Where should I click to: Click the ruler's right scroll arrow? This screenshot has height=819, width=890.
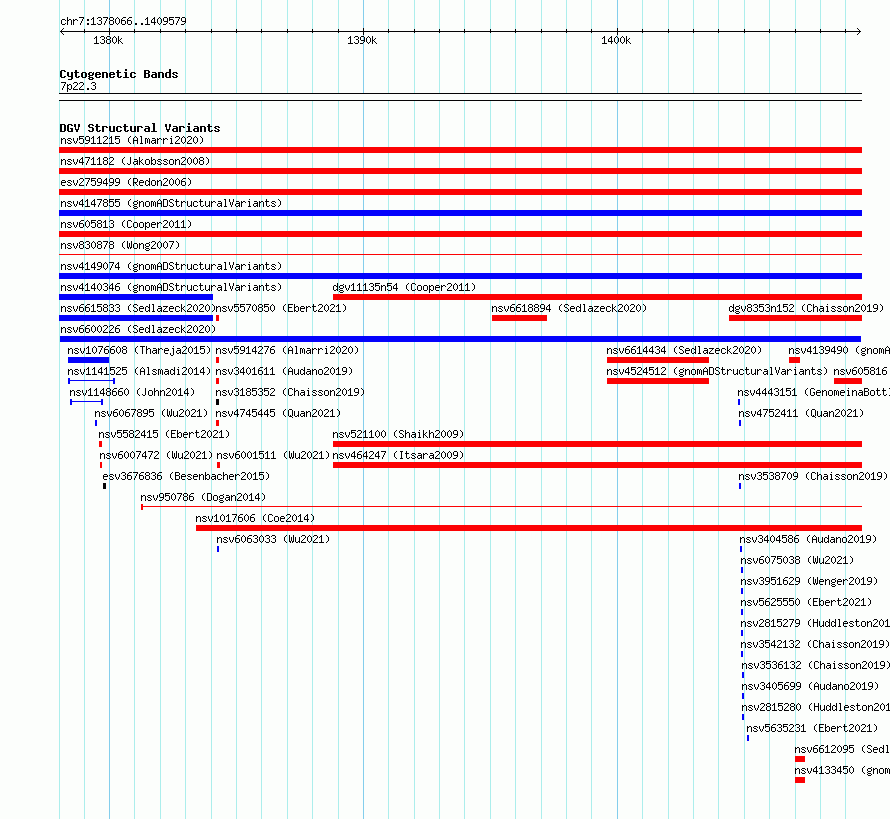(x=859, y=32)
